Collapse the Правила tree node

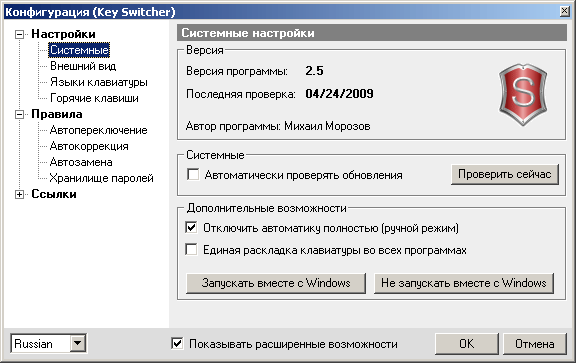[x=19, y=115]
